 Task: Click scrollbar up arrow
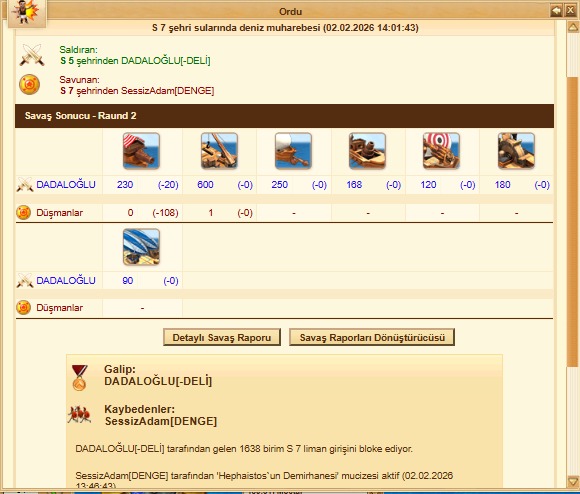[x=573, y=27]
